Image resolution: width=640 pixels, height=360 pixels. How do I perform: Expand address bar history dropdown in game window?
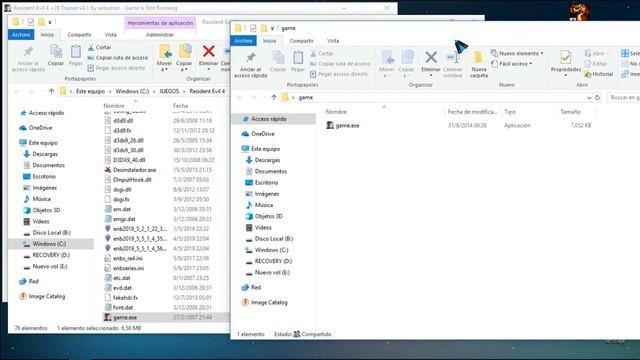[589, 98]
